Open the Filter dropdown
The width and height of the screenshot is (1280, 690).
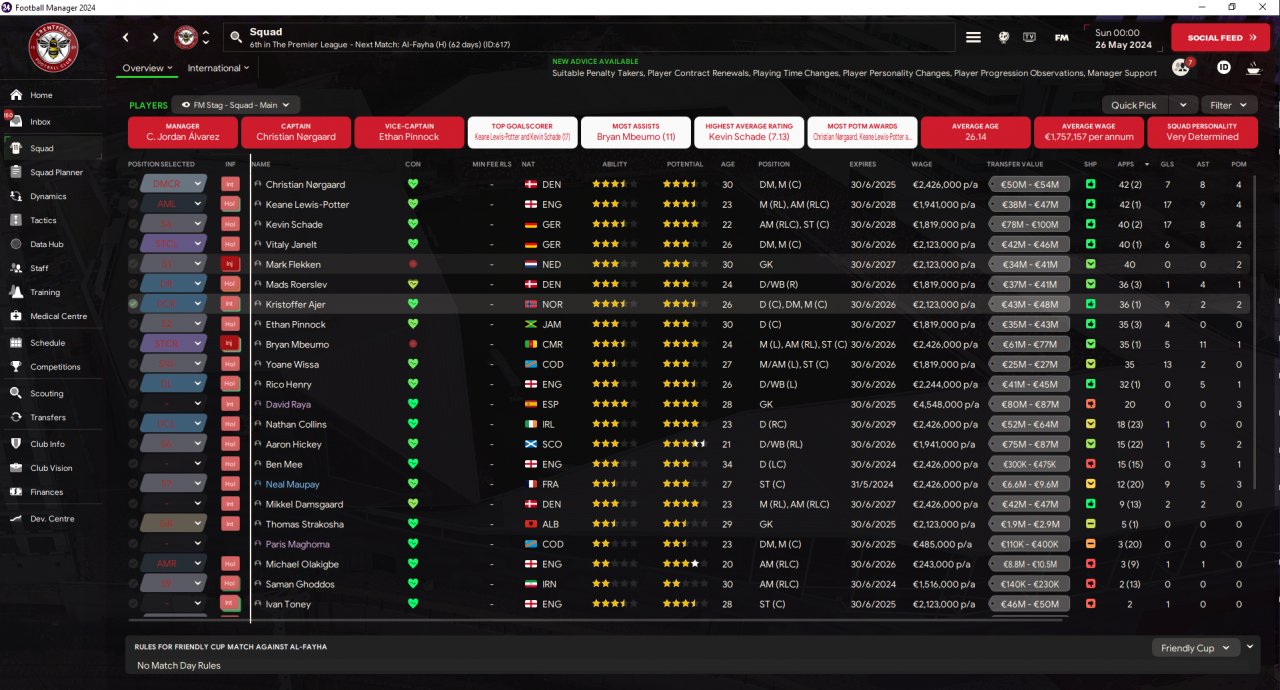[x=1229, y=105]
